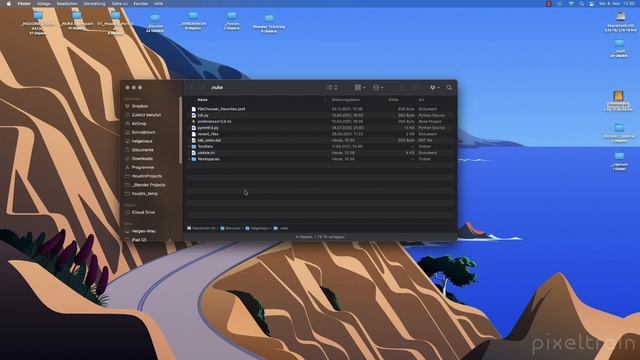Expand the ToolSets folder disclosure triangle
This screenshot has height=360, width=640.
[189, 147]
